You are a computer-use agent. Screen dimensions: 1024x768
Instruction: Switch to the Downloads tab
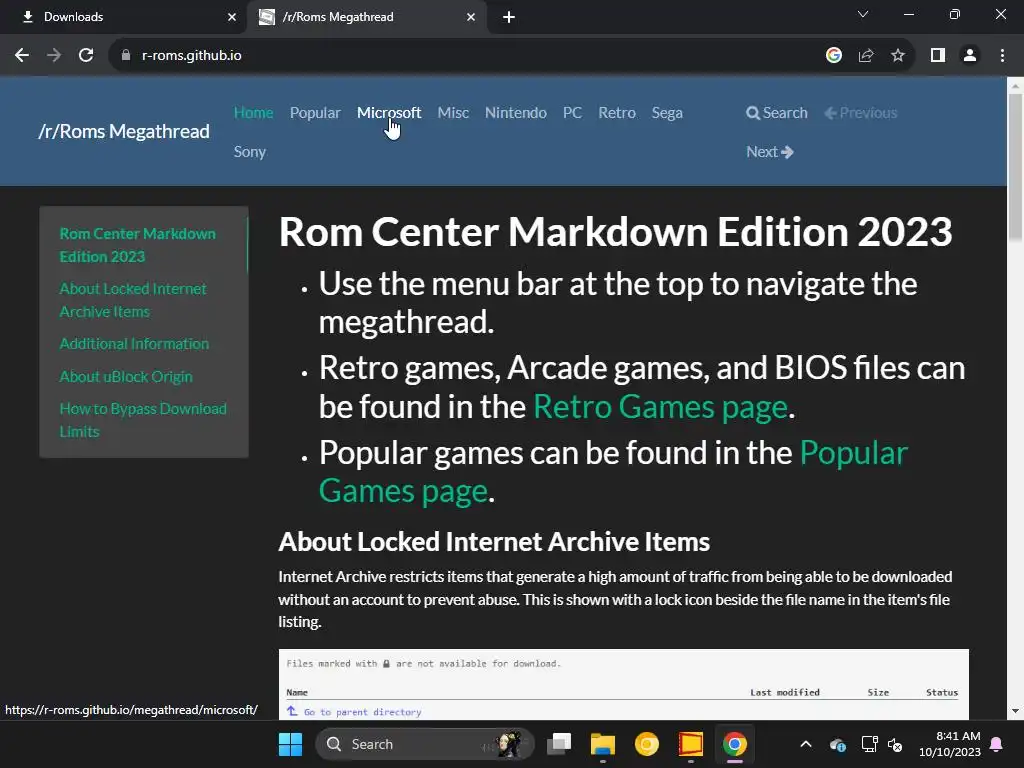point(122,17)
